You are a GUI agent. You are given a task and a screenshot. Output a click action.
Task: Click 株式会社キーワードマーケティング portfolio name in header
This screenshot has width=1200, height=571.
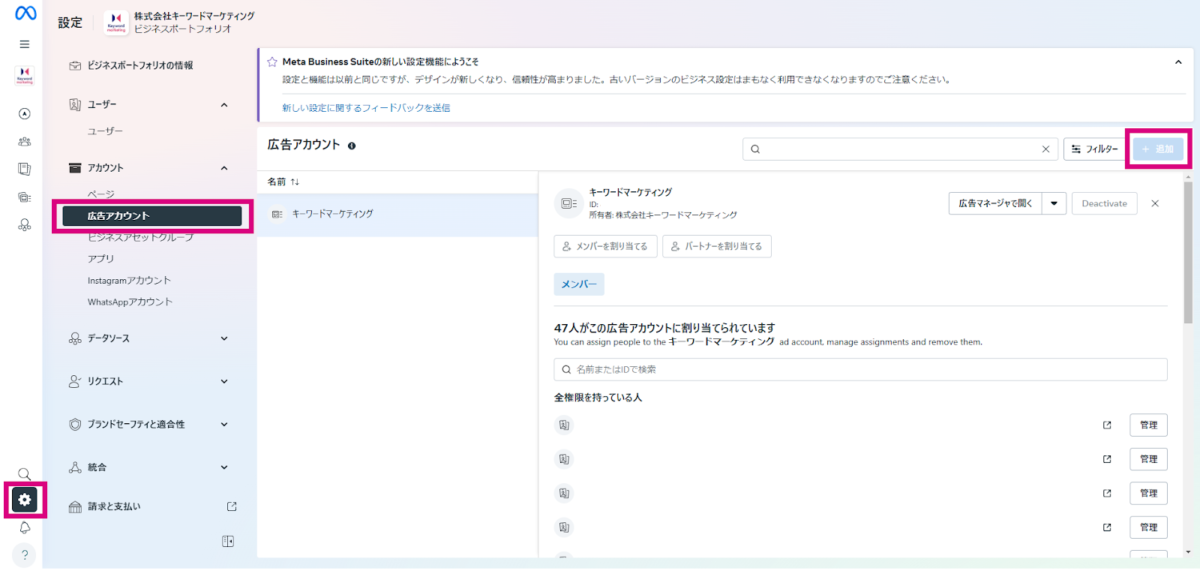coord(194,17)
